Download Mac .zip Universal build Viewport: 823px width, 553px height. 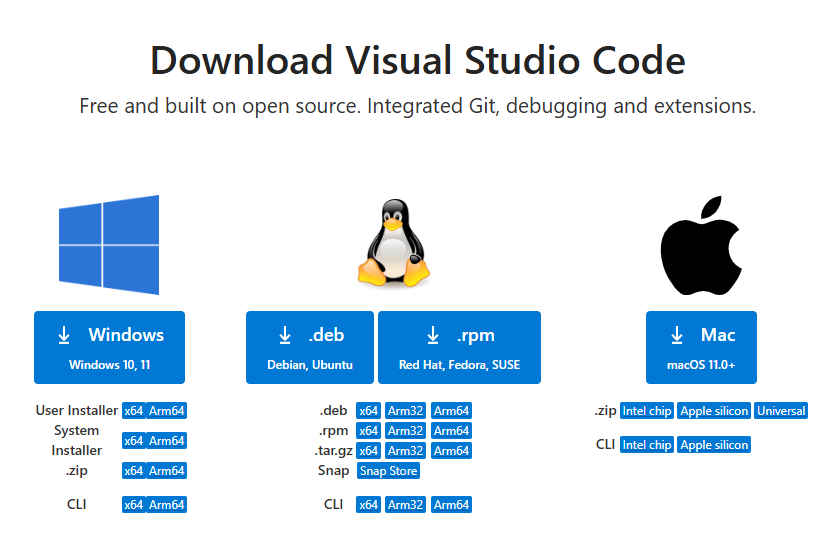(x=781, y=411)
